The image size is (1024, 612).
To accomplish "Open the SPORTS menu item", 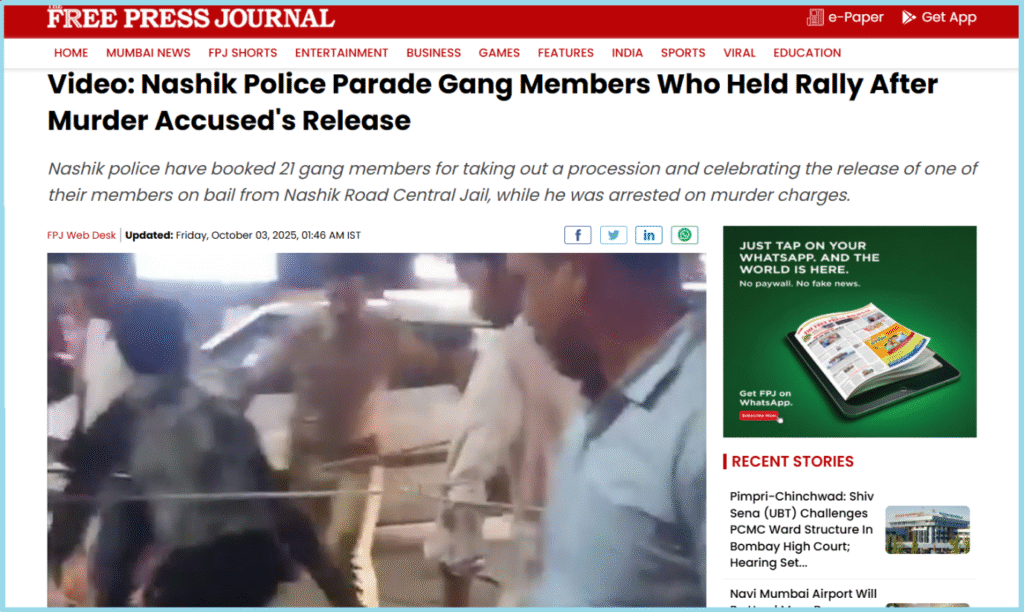I will click(x=683, y=53).
